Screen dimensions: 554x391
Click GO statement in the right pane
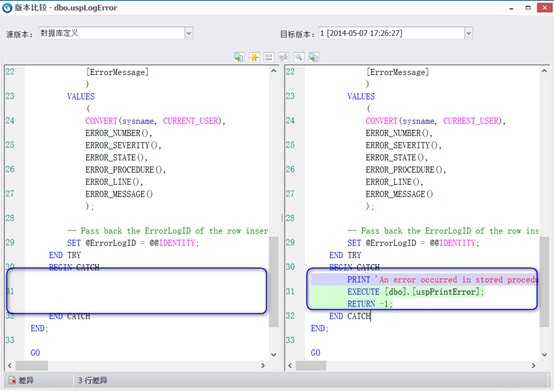[x=316, y=353]
